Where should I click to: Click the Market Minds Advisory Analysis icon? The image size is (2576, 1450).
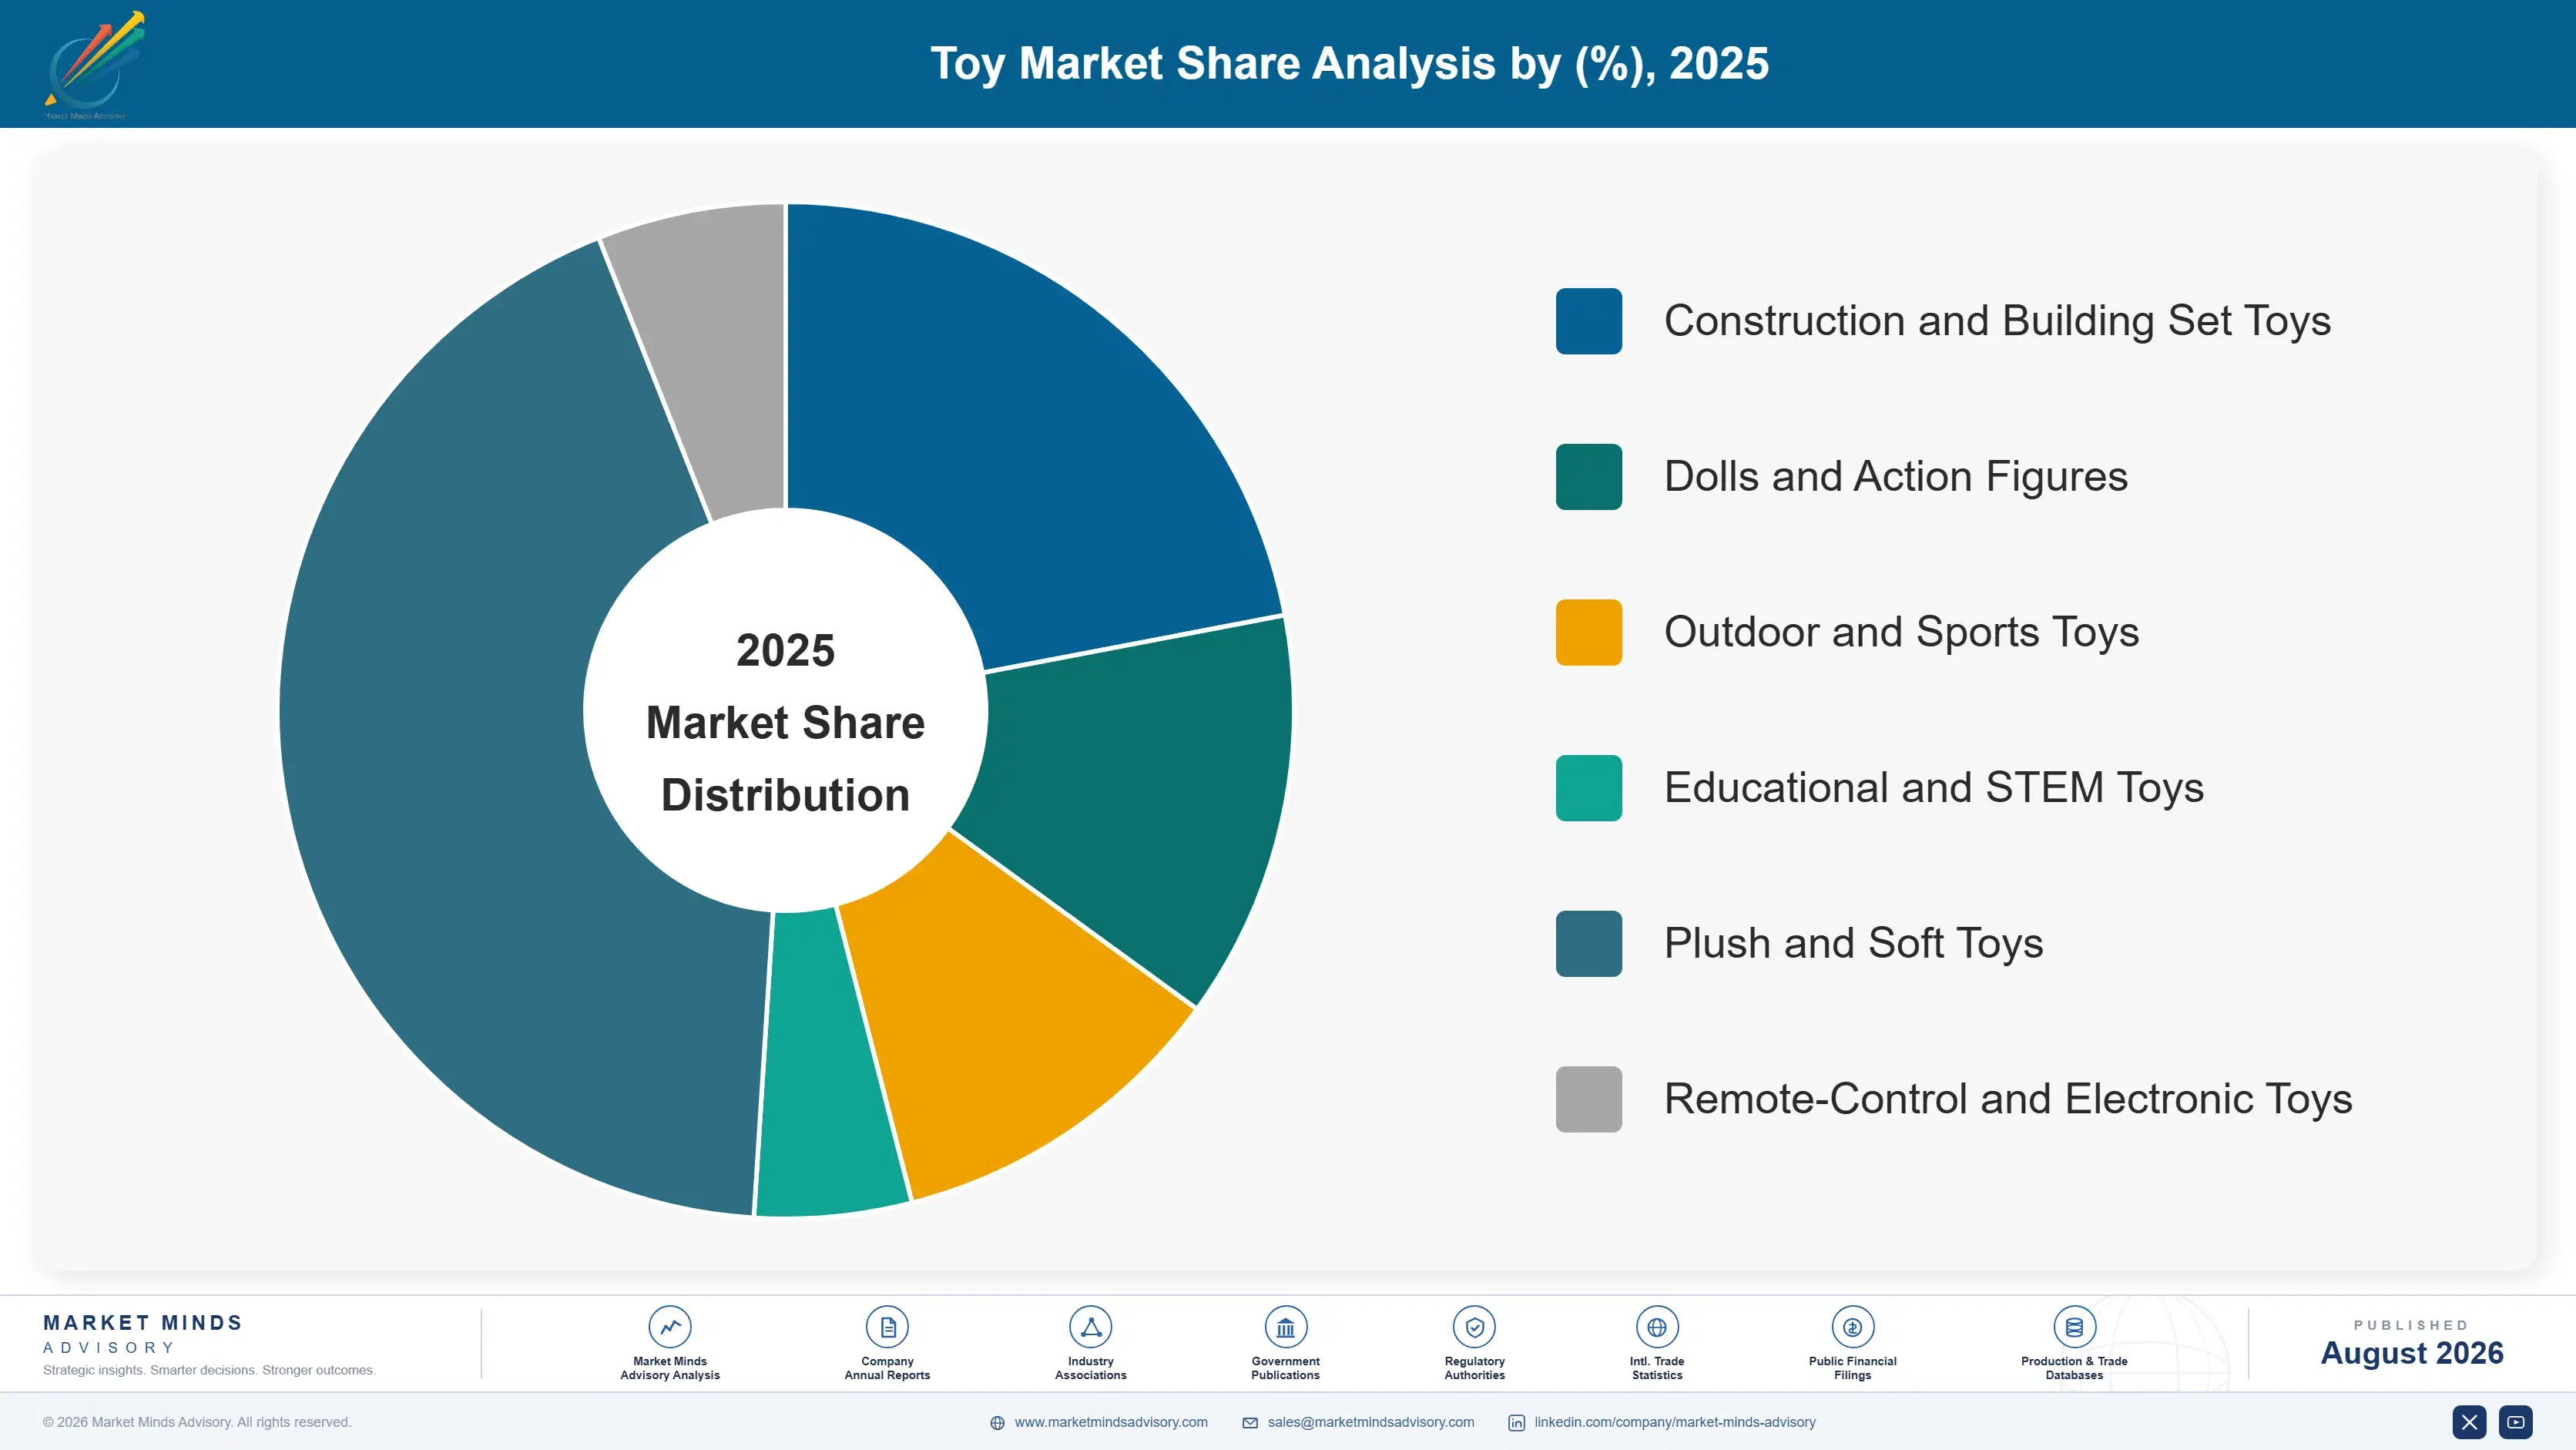[670, 1327]
